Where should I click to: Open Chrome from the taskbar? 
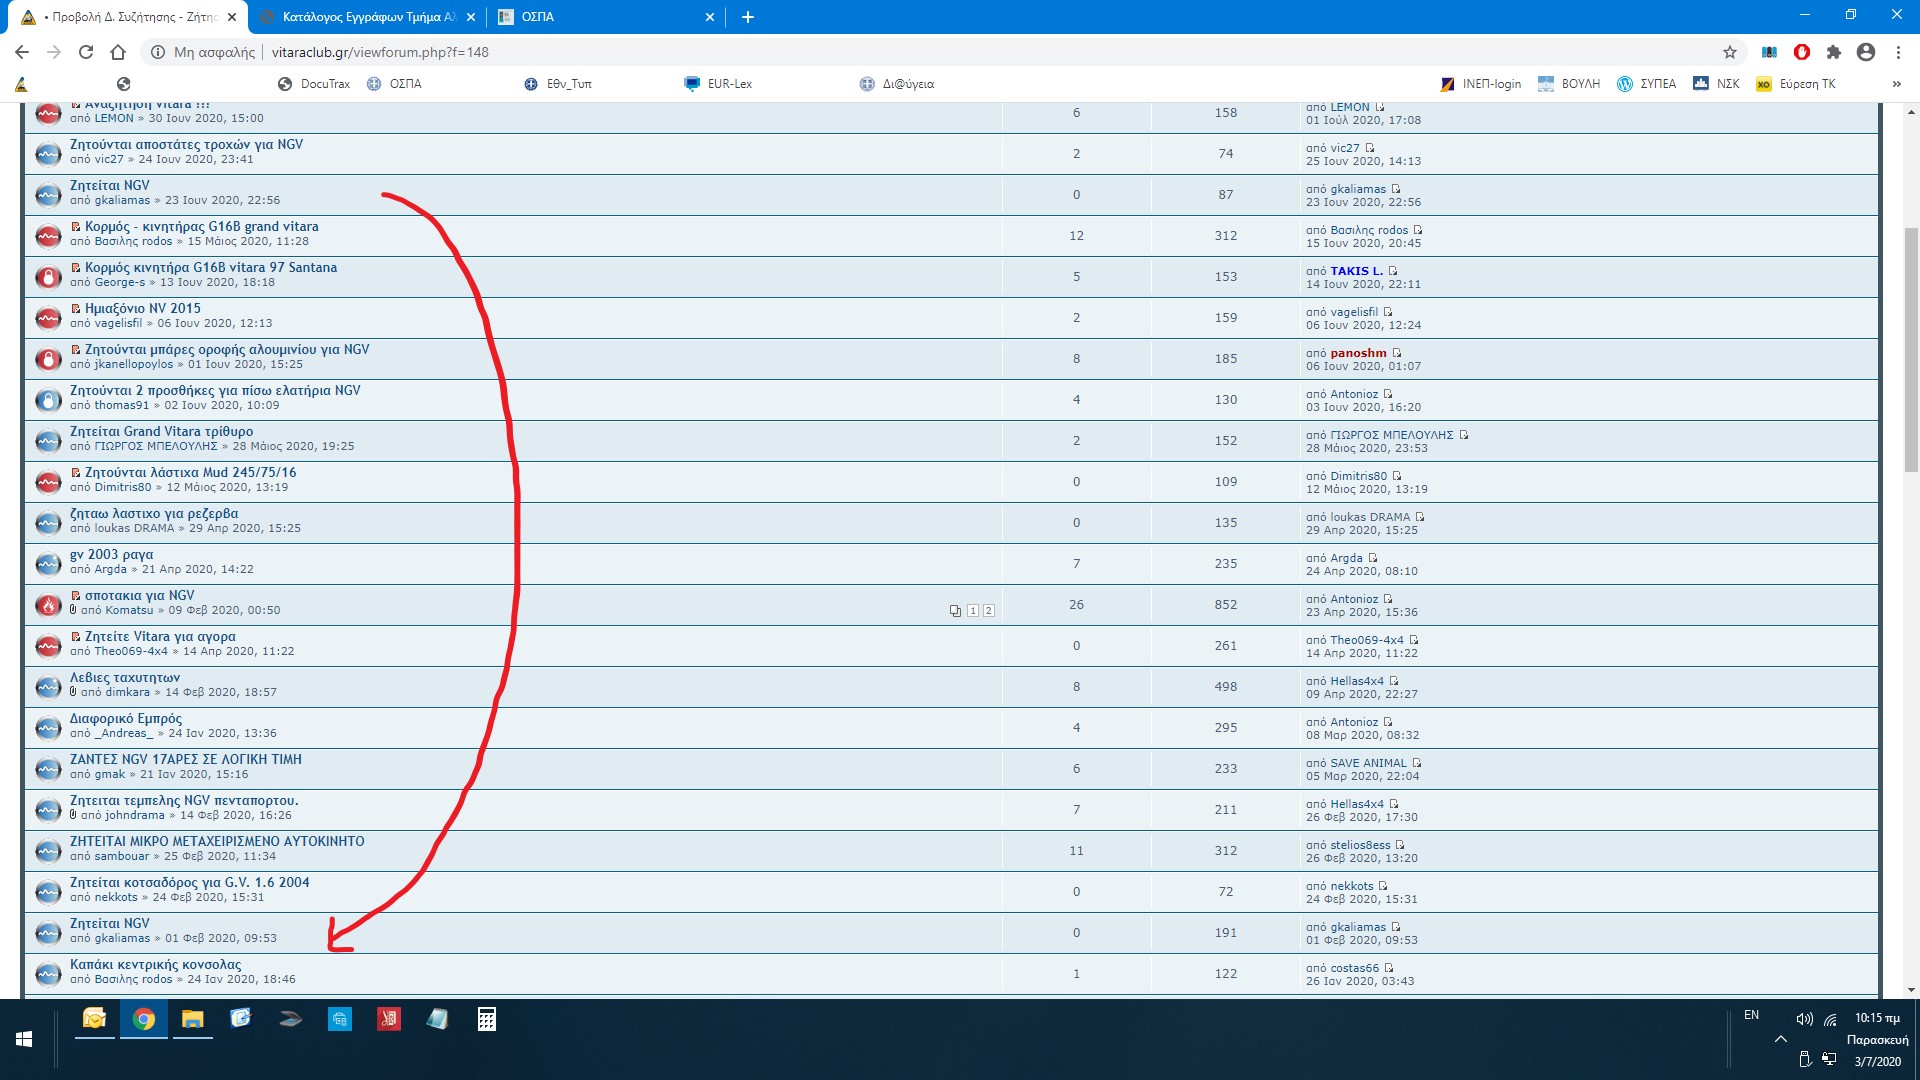(144, 1019)
